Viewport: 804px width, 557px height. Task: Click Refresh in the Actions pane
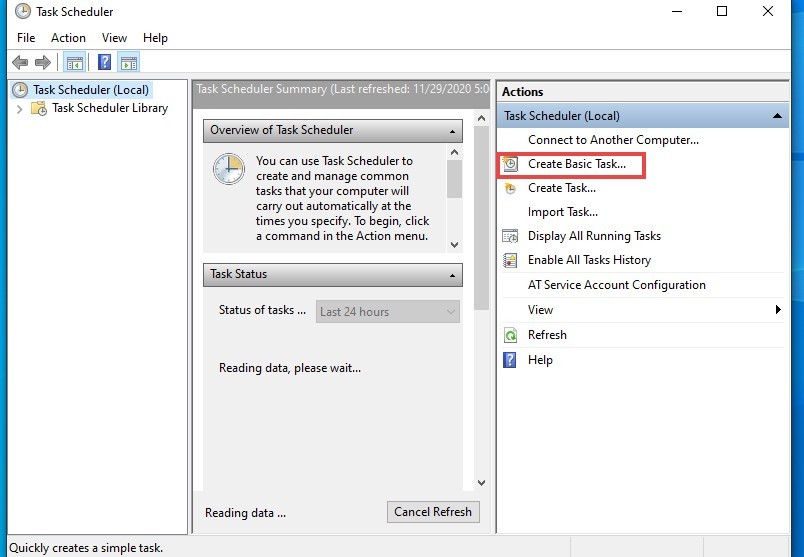pyautogui.click(x=547, y=335)
